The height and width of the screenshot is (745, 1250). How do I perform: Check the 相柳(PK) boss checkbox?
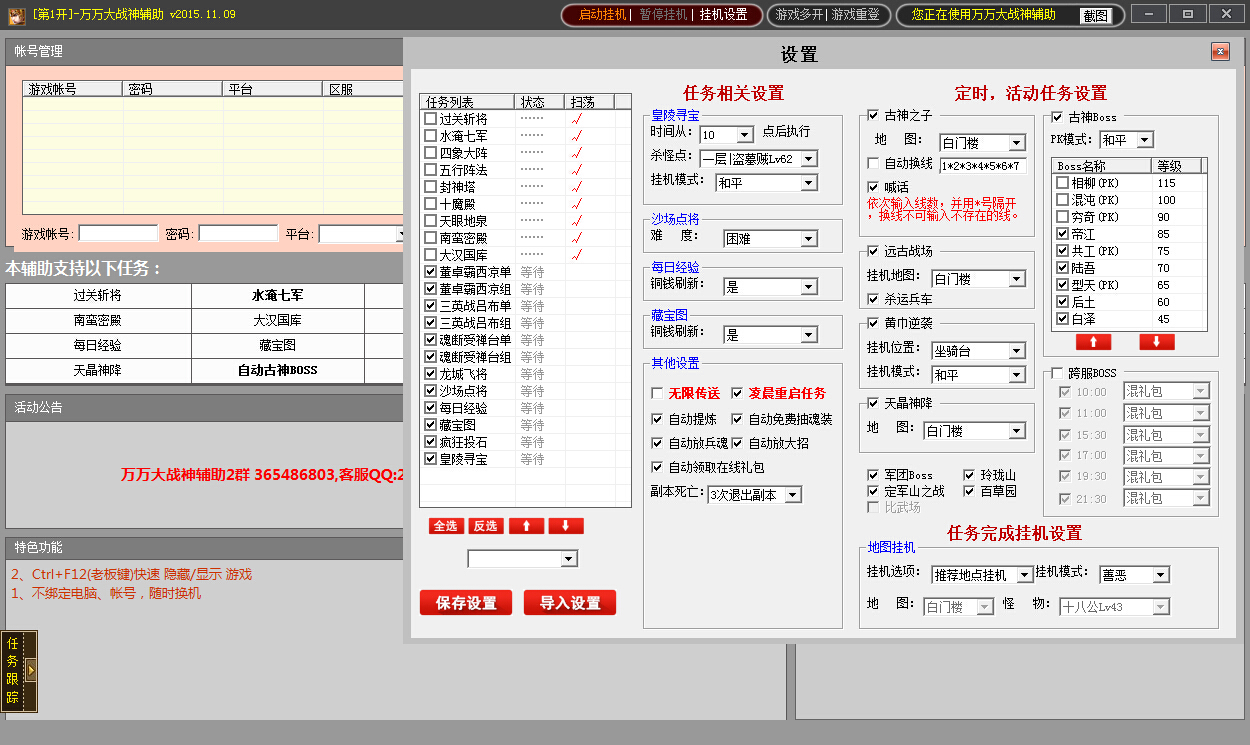[1062, 183]
